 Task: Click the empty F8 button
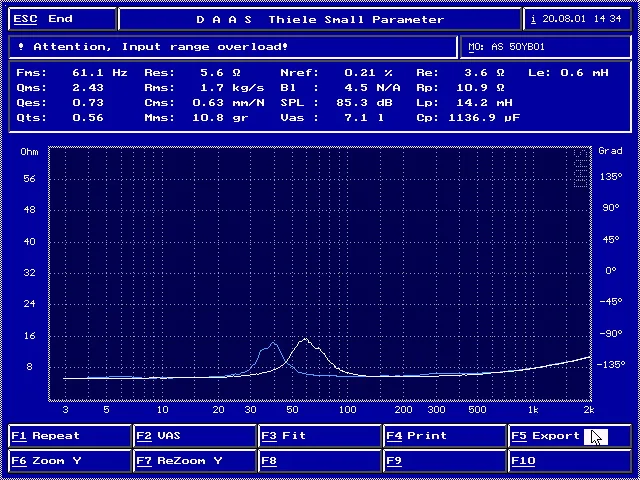319,461
